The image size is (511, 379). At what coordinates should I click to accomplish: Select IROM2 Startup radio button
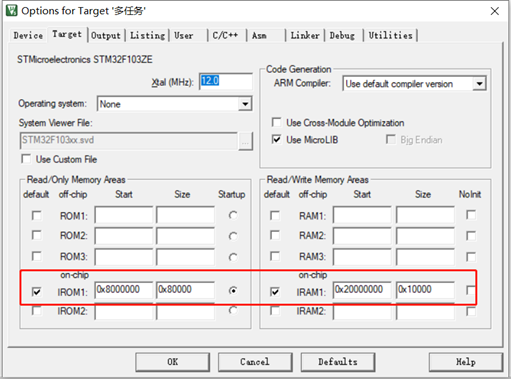pyautogui.click(x=233, y=310)
